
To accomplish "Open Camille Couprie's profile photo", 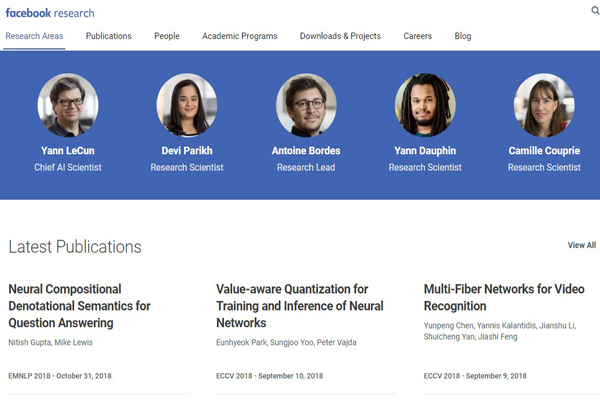I will click(x=544, y=105).
